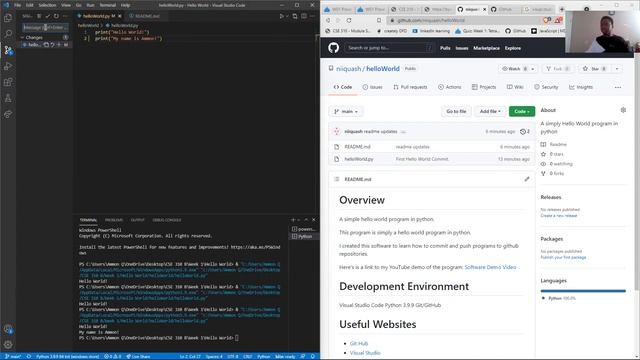Viewport: 640px width, 360px height.
Task: Open the repository tabs overflow ellipsis
Action: click(x=618, y=87)
